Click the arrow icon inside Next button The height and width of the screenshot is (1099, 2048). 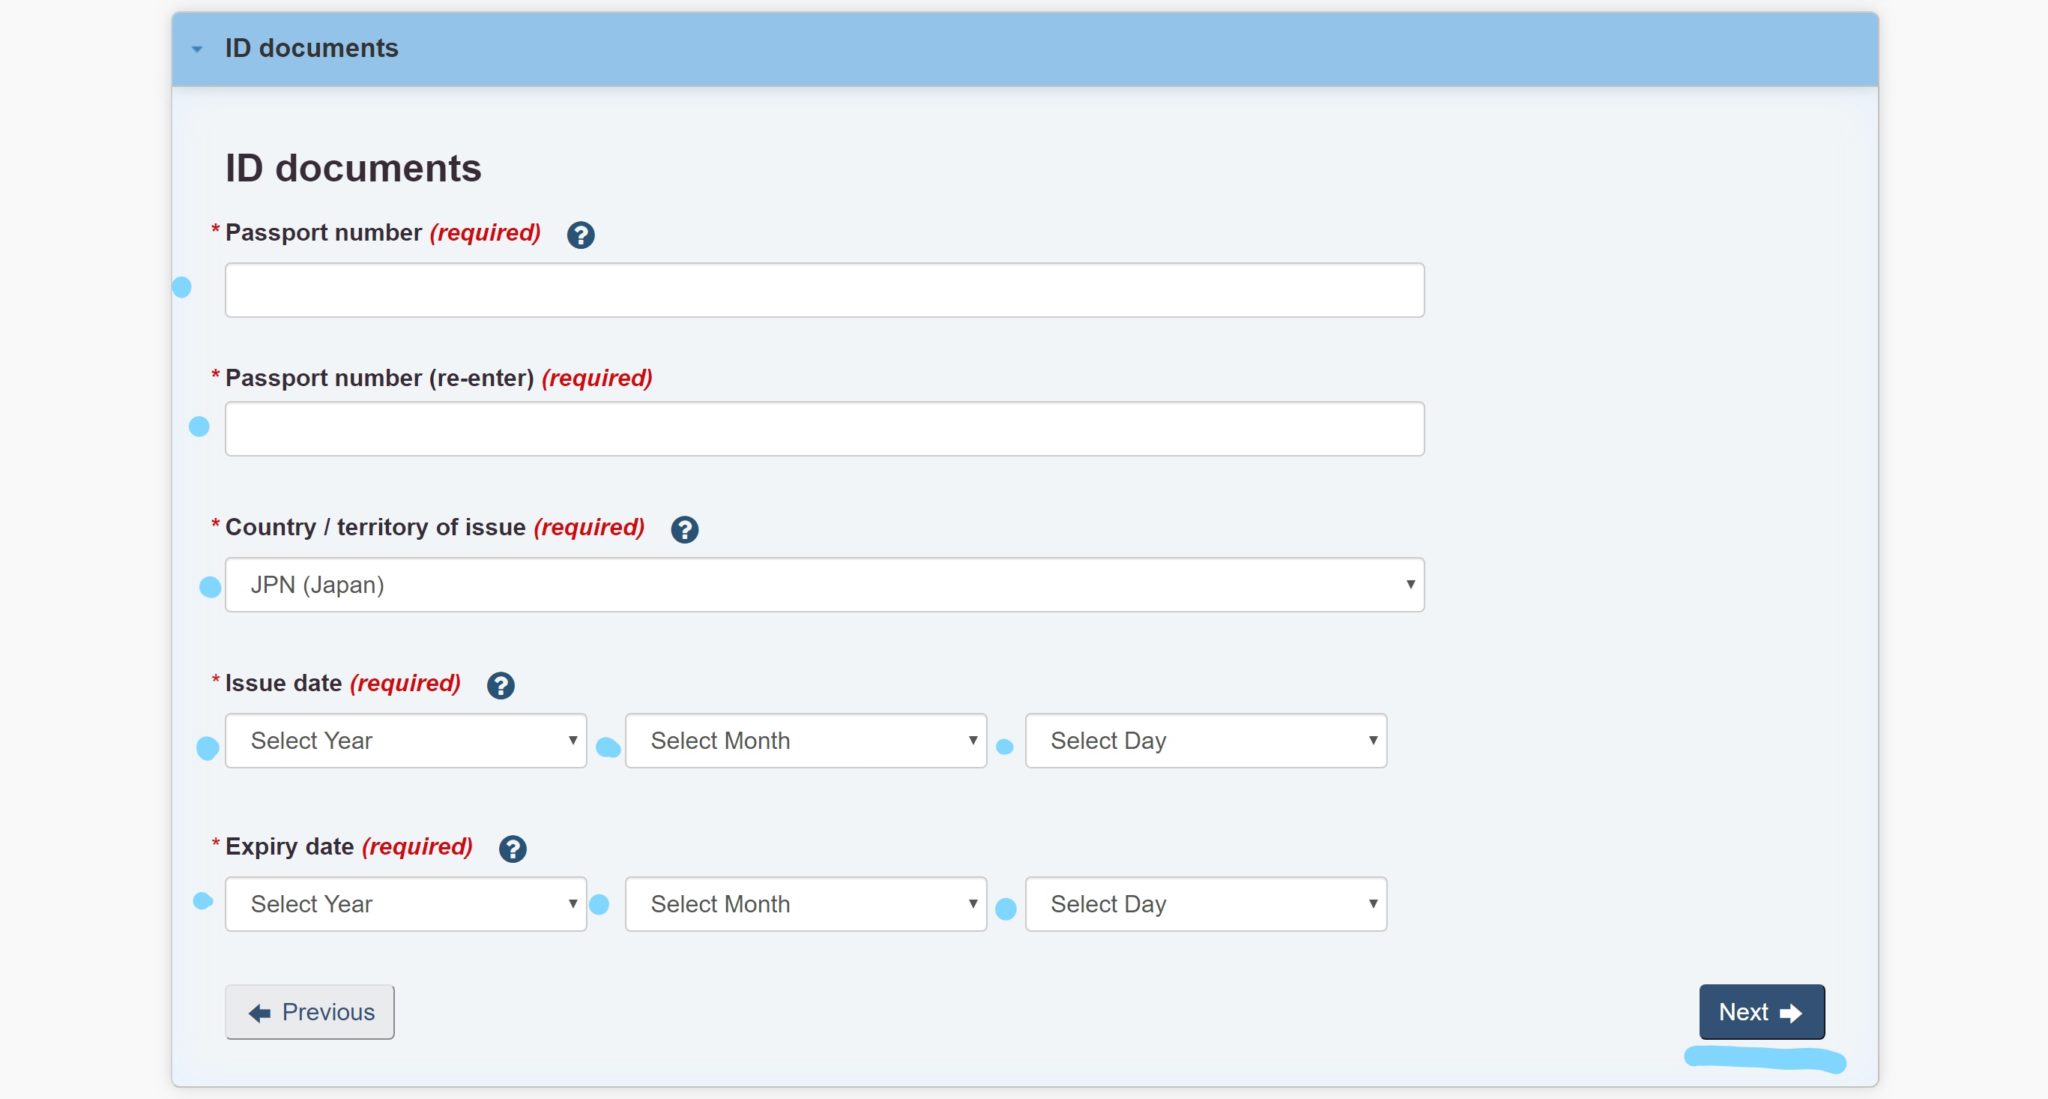[x=1791, y=1013]
